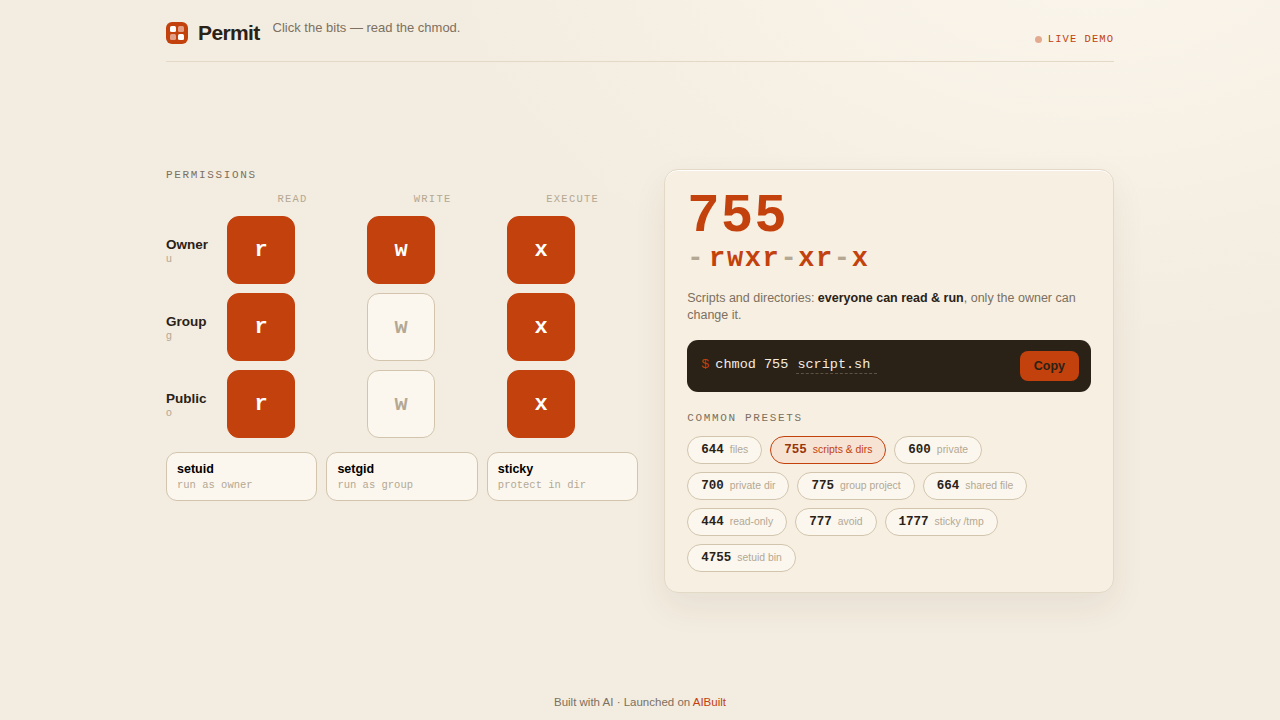This screenshot has width=1280, height=720.
Task: Click the Owner row label
Action: tap(187, 244)
